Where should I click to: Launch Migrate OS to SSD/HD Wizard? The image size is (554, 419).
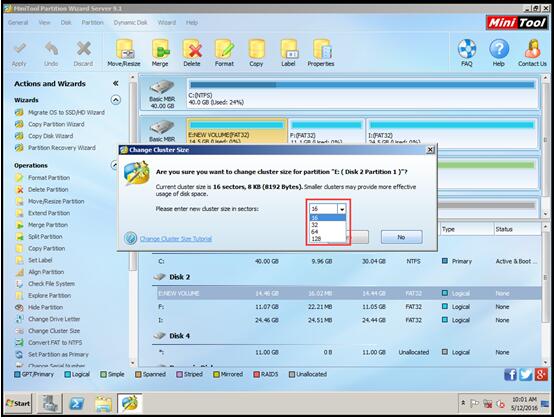click(x=66, y=112)
